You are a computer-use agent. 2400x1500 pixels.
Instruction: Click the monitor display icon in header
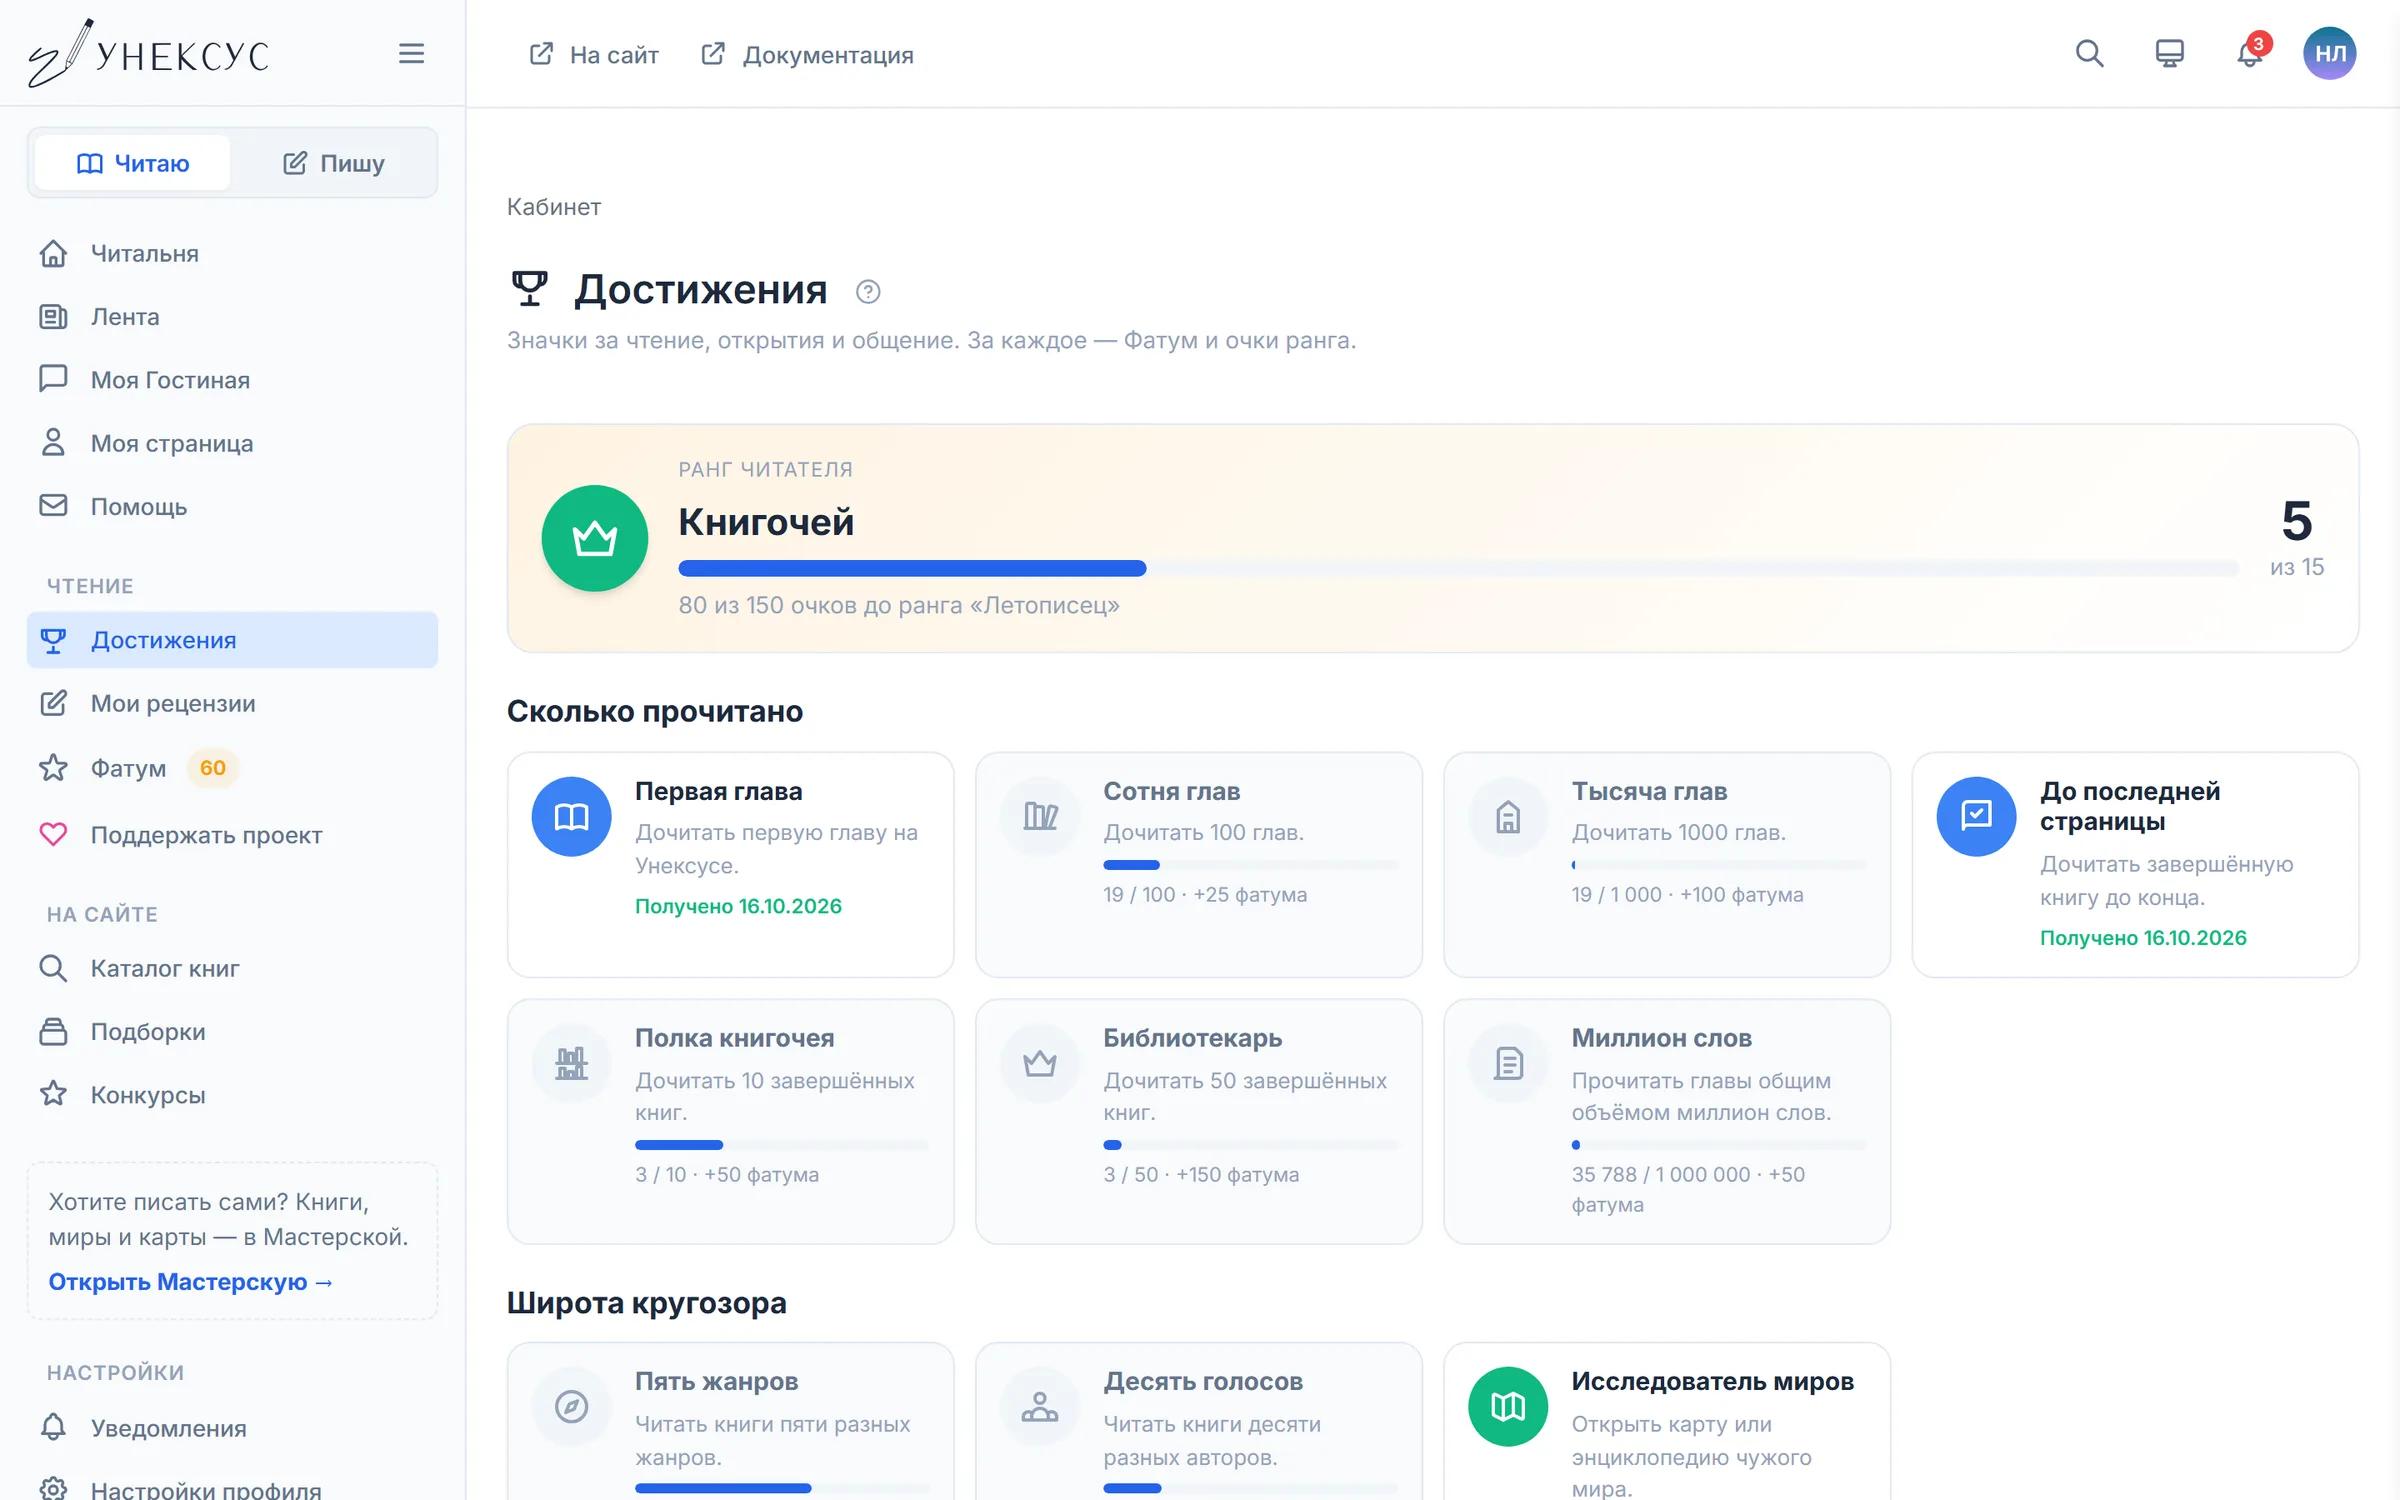(x=2169, y=53)
